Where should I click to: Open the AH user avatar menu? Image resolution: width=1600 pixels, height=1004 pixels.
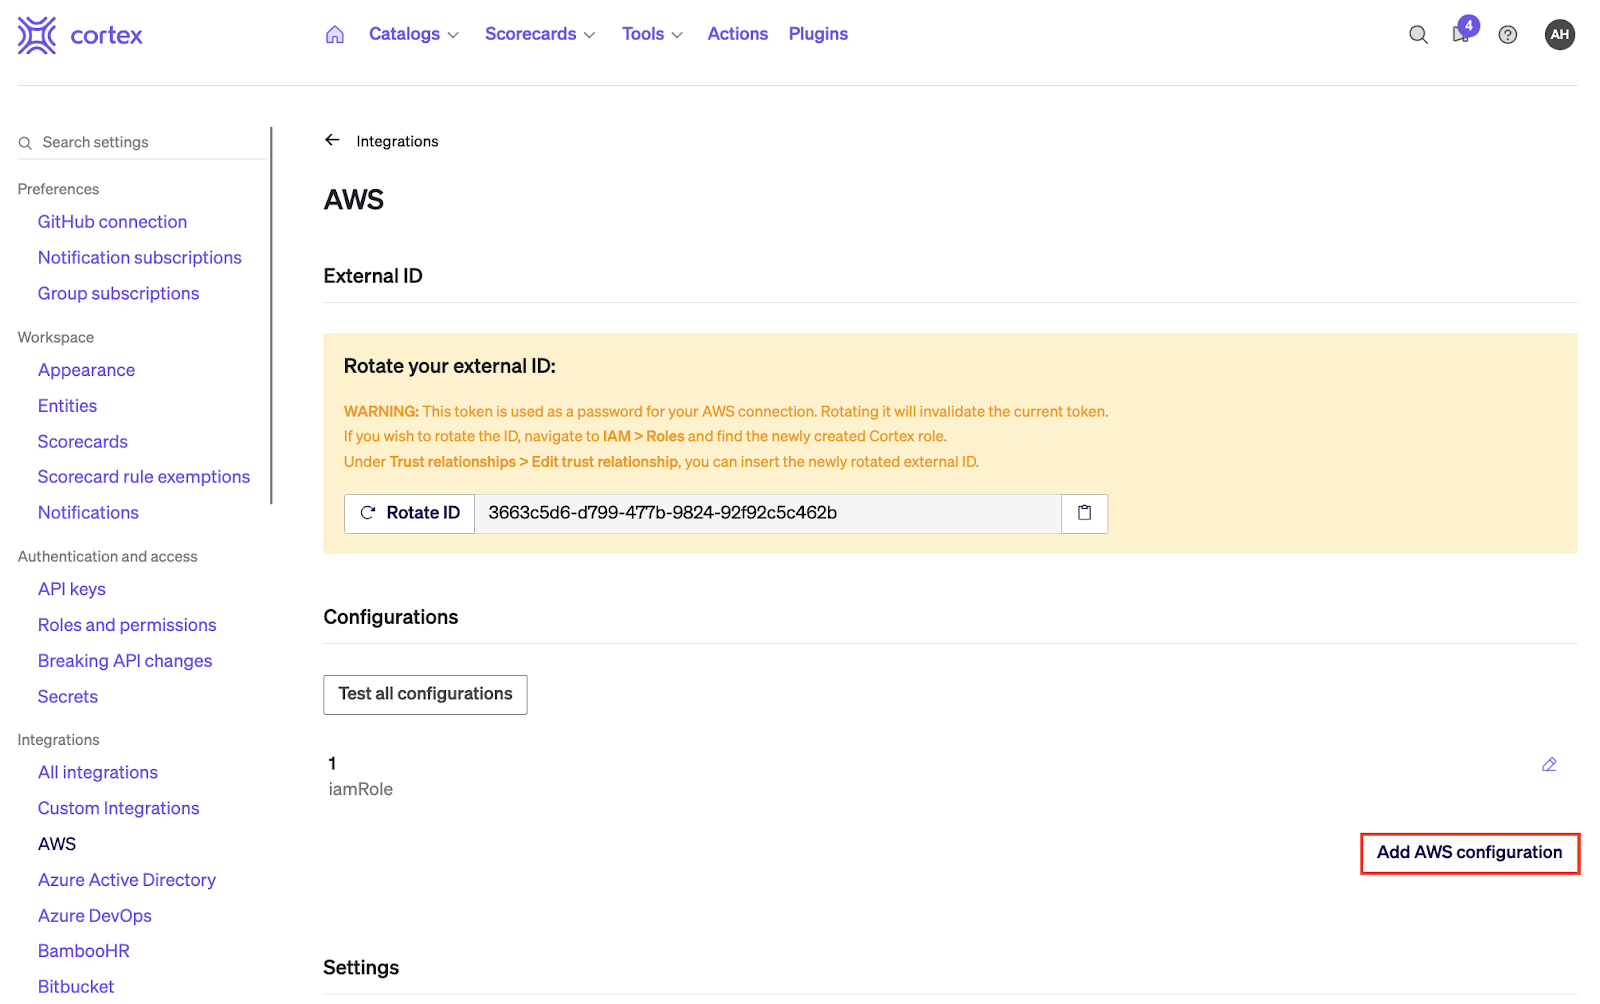(1559, 35)
